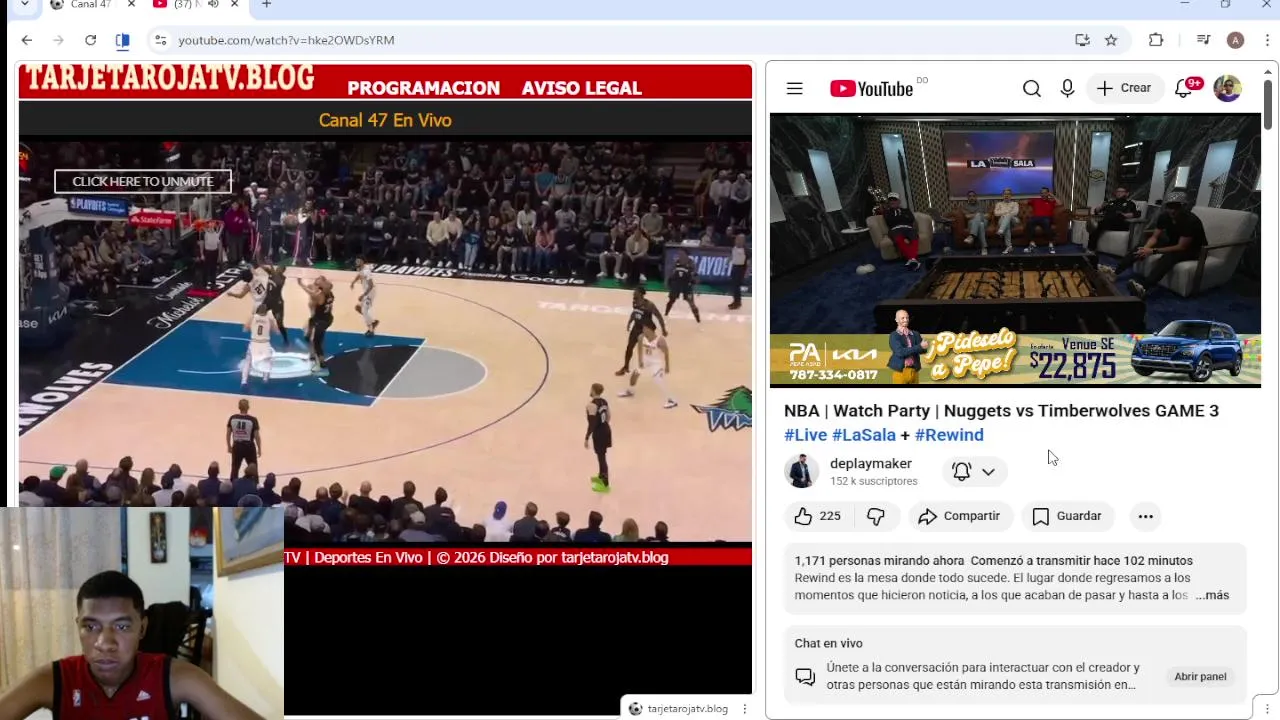The image size is (1280, 720).
Task: Open deplaymaker channel name link
Action: 870,463
